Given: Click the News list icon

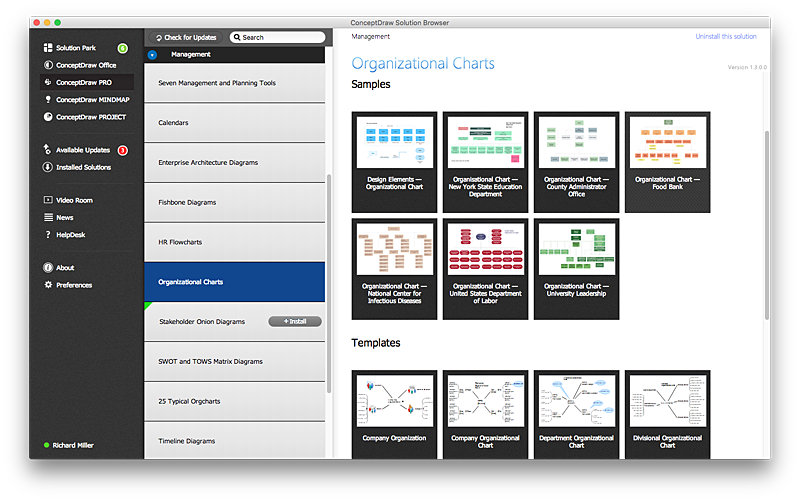Looking at the screenshot, I should (48, 217).
